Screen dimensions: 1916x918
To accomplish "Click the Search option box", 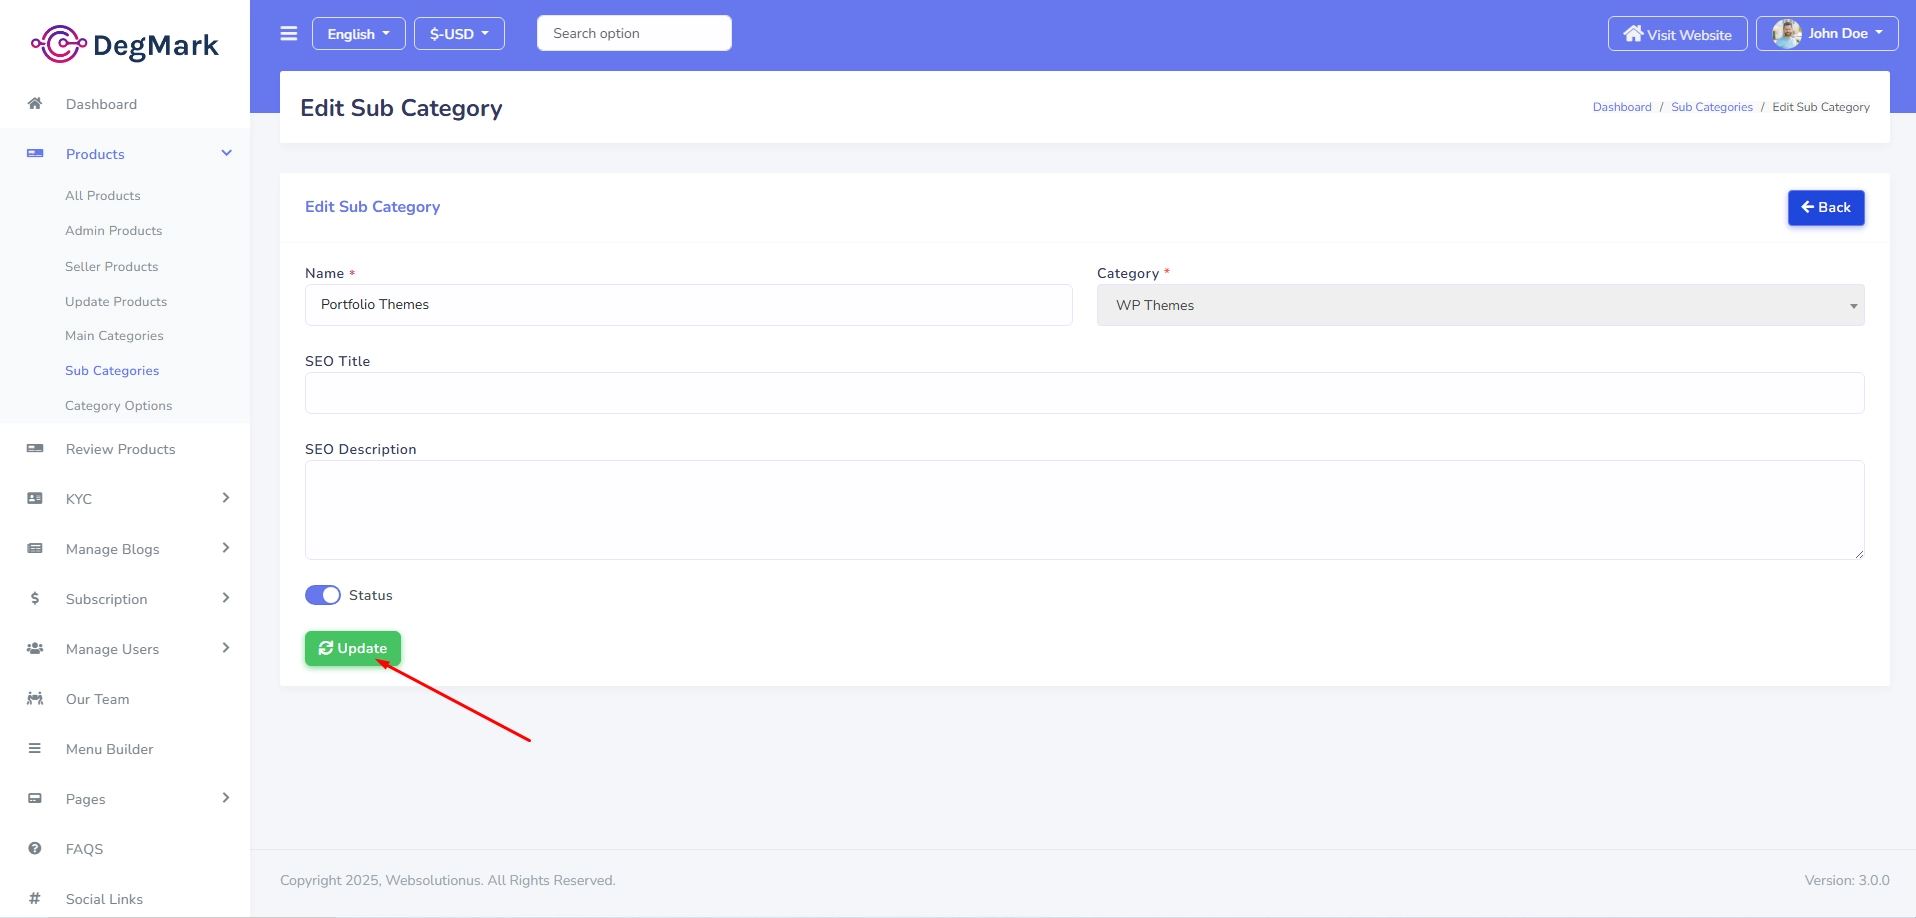I will tap(634, 33).
